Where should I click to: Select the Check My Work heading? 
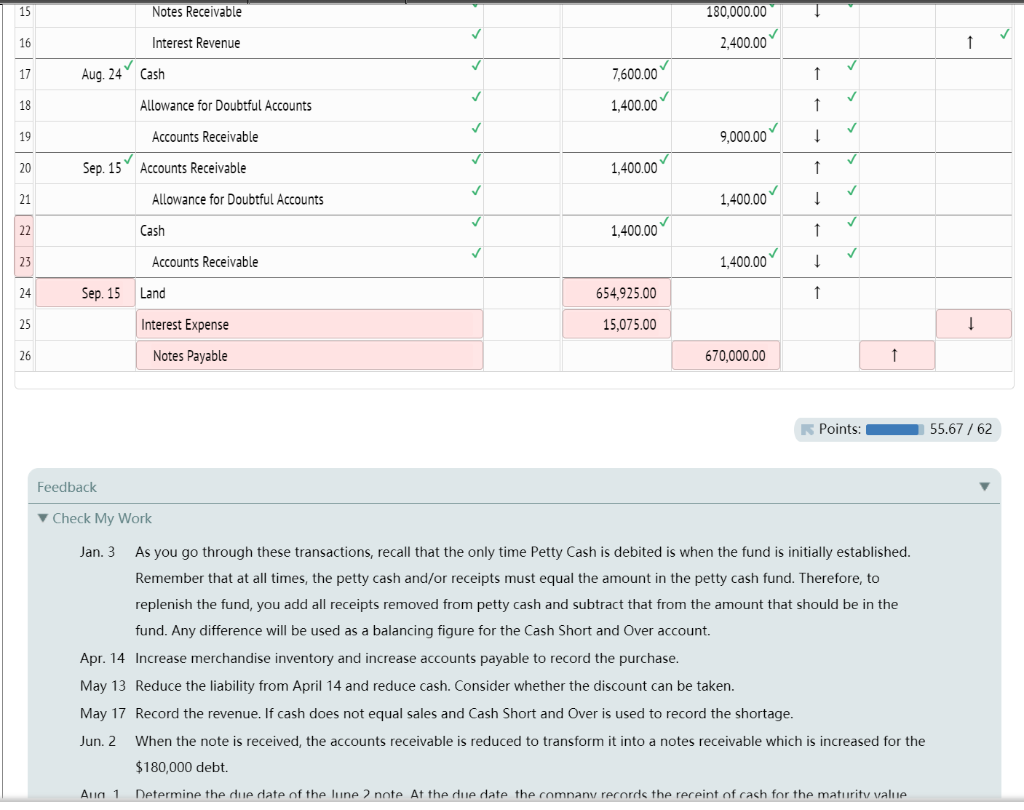pyautogui.click(x=100, y=518)
